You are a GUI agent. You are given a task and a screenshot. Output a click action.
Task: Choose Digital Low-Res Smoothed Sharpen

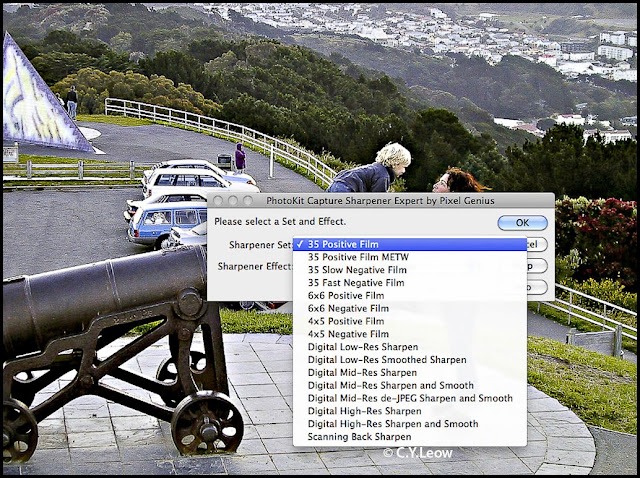[x=410, y=360]
